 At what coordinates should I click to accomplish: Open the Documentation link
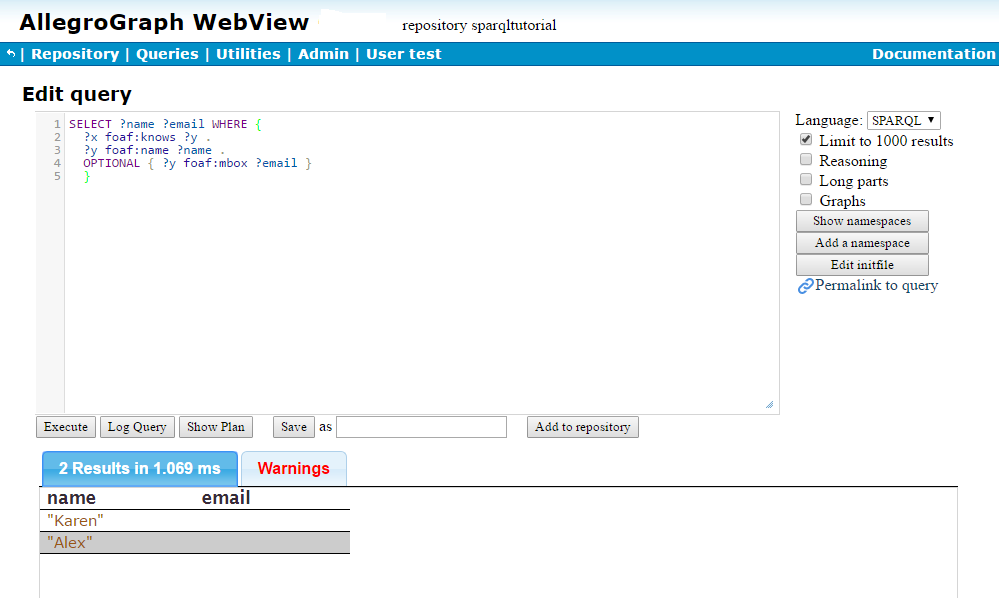[x=933, y=54]
